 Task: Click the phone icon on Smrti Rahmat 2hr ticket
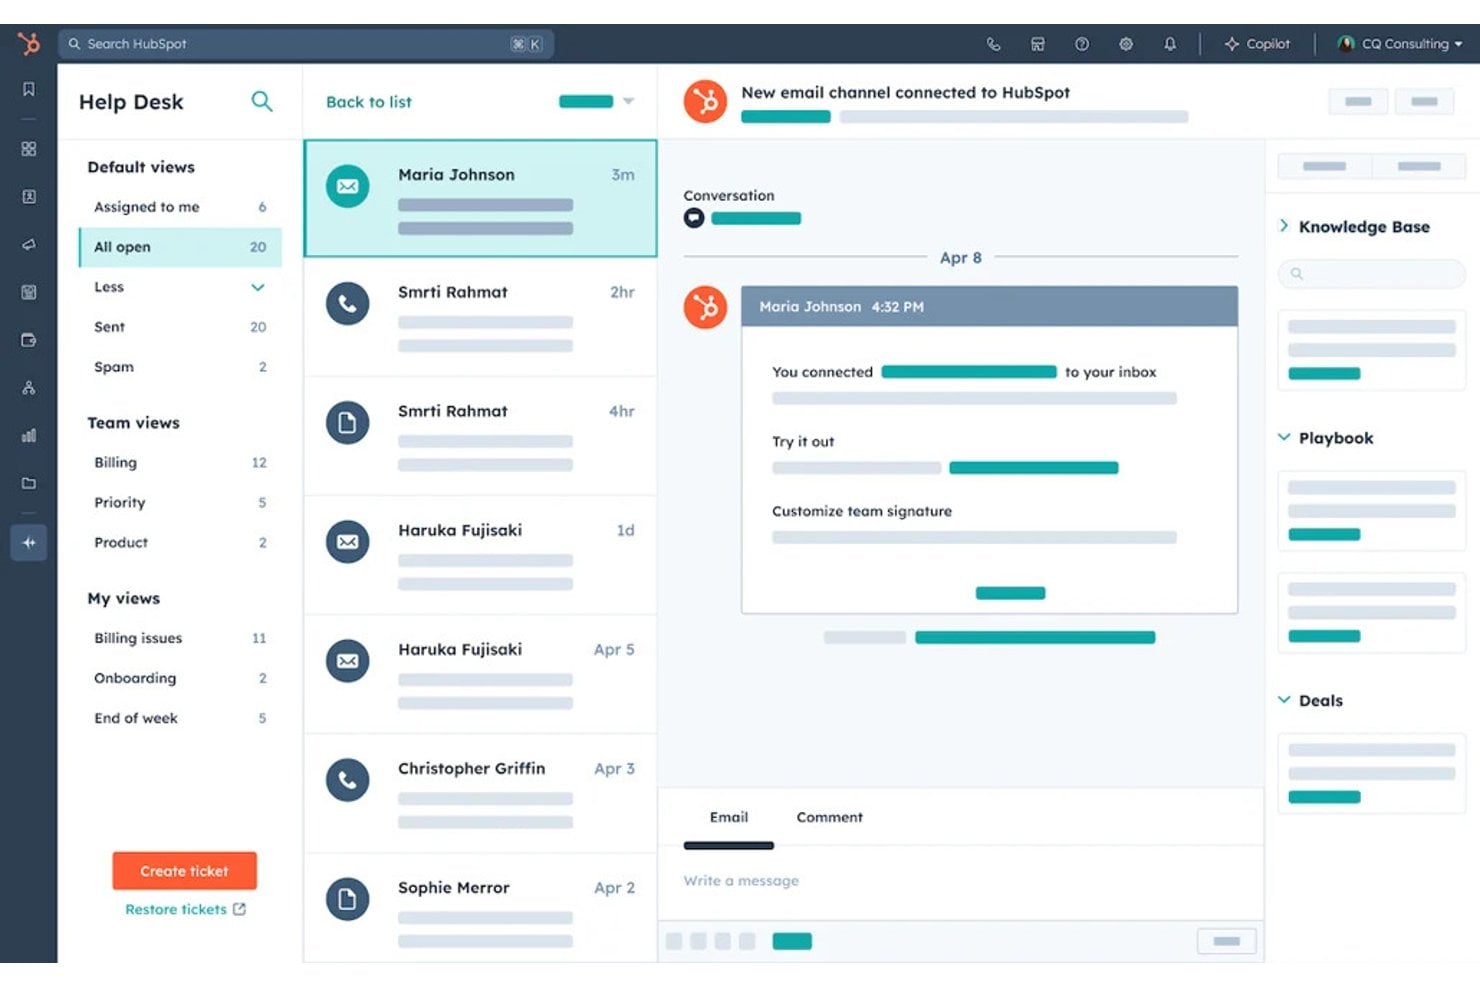click(x=347, y=304)
